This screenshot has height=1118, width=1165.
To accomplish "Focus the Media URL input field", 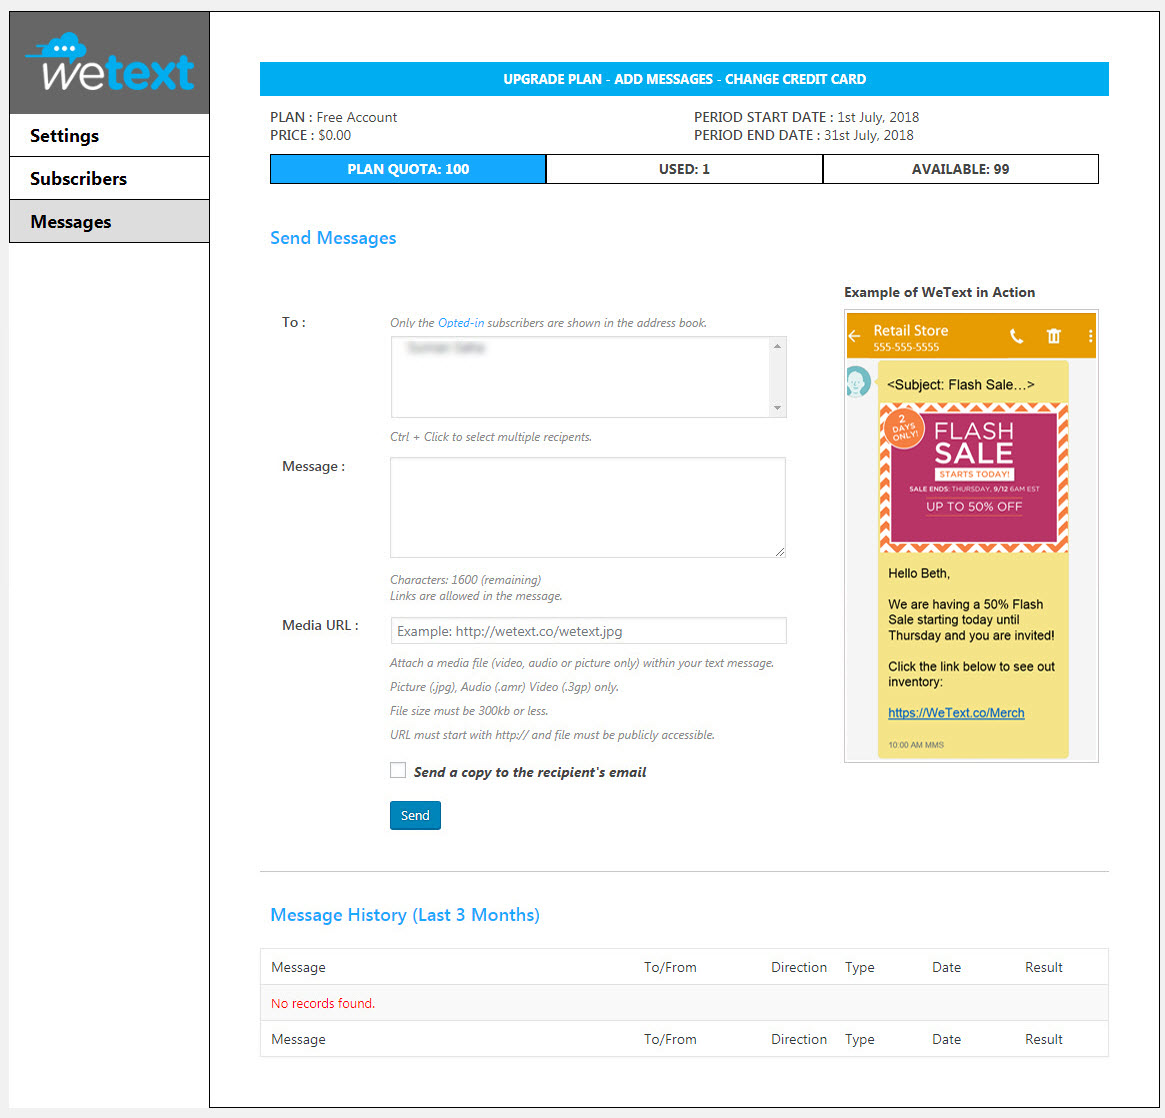I will 588,631.
